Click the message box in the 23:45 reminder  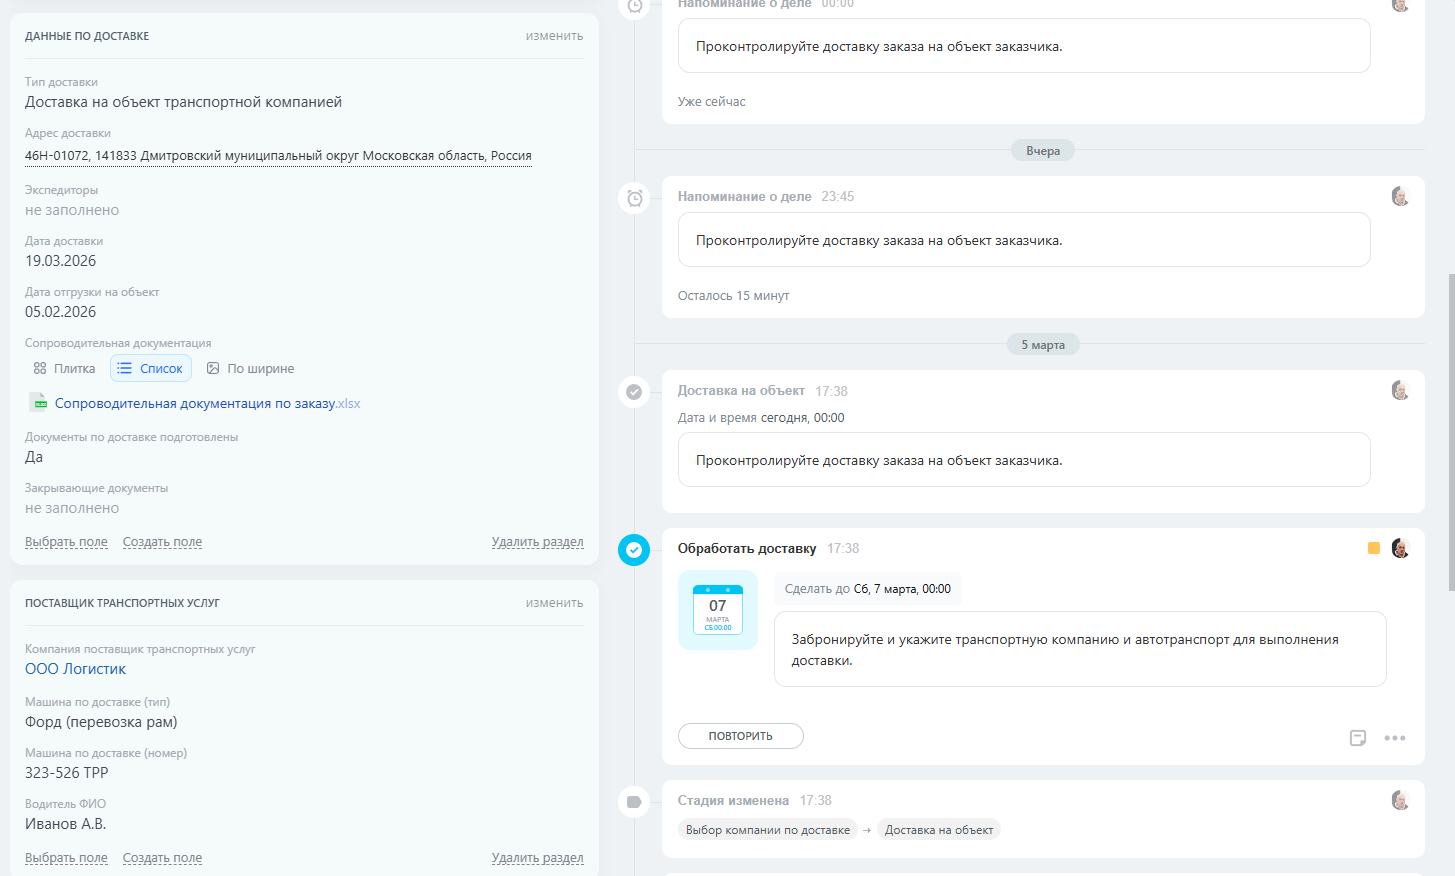pyautogui.click(x=1024, y=240)
